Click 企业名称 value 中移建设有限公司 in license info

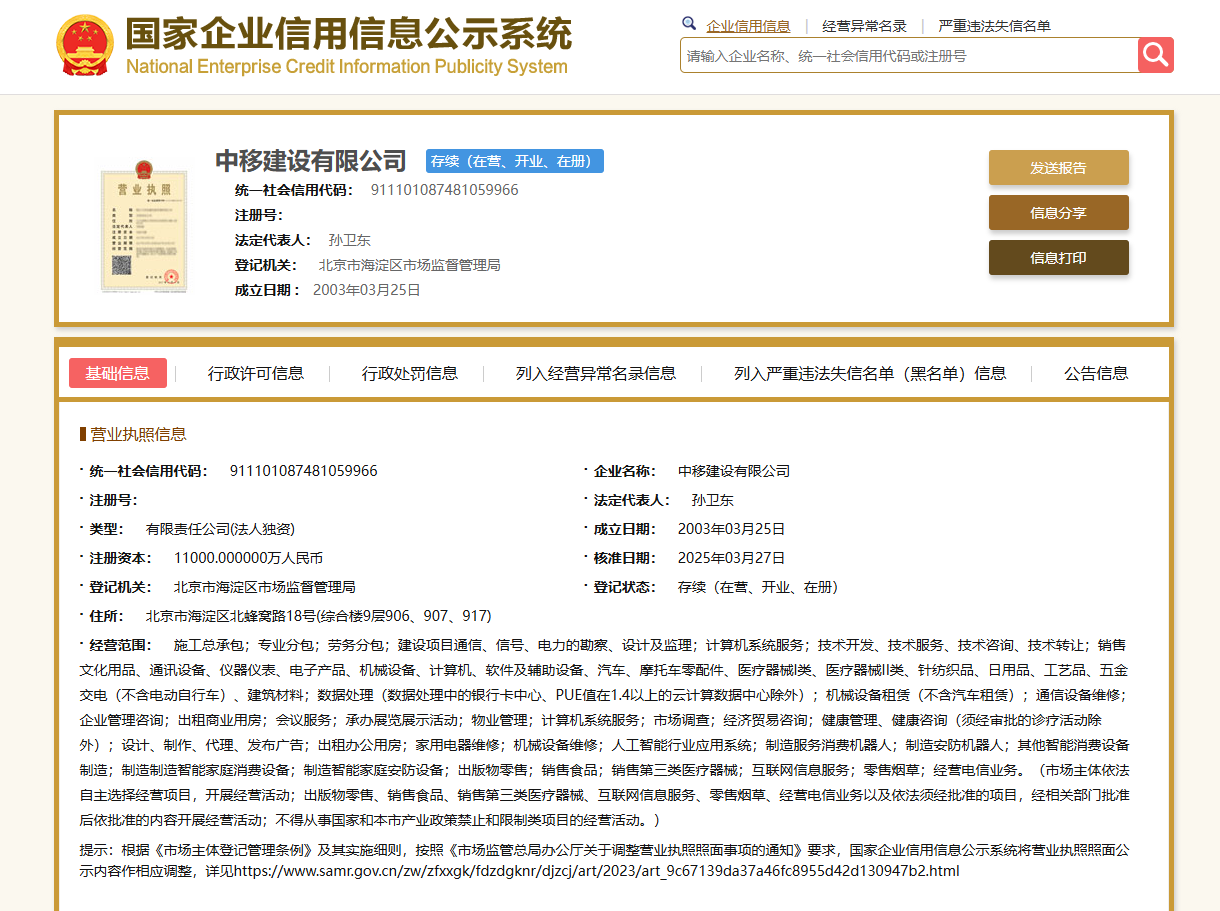[x=734, y=471]
